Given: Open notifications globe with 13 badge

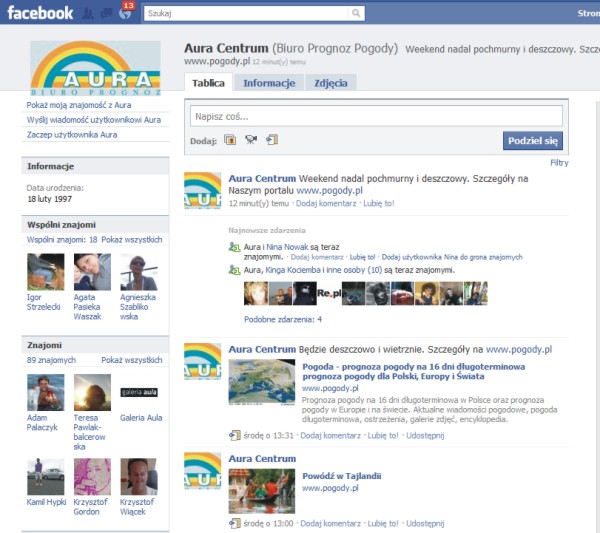Looking at the screenshot, I should [126, 13].
